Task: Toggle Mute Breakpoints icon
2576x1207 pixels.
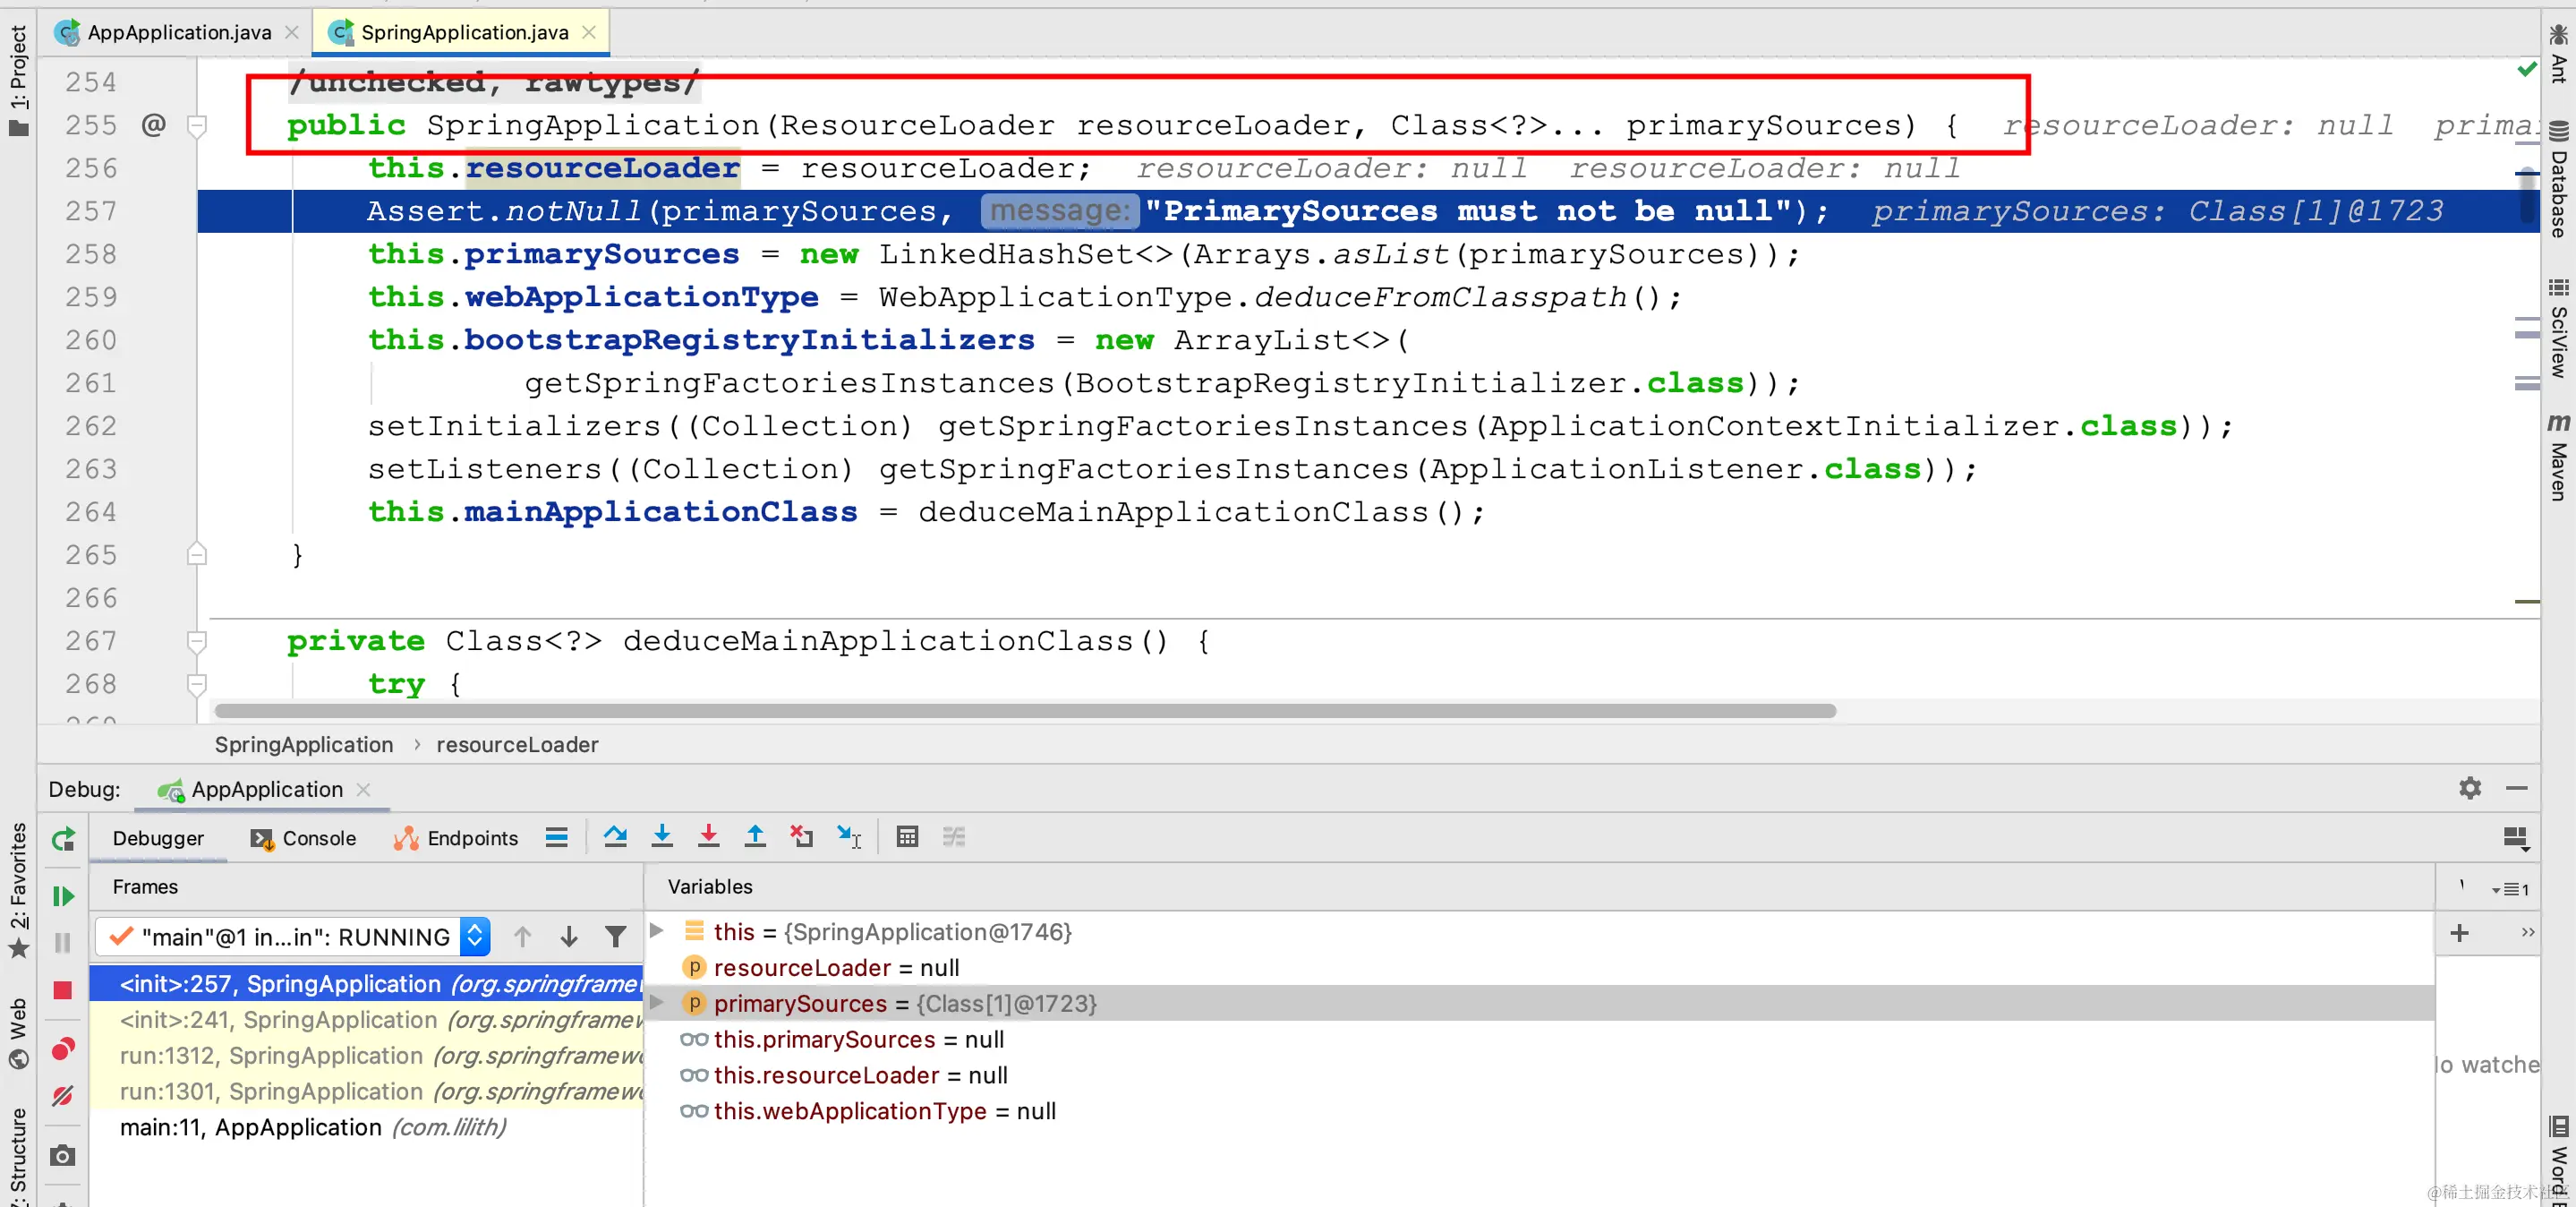Action: (x=63, y=1096)
